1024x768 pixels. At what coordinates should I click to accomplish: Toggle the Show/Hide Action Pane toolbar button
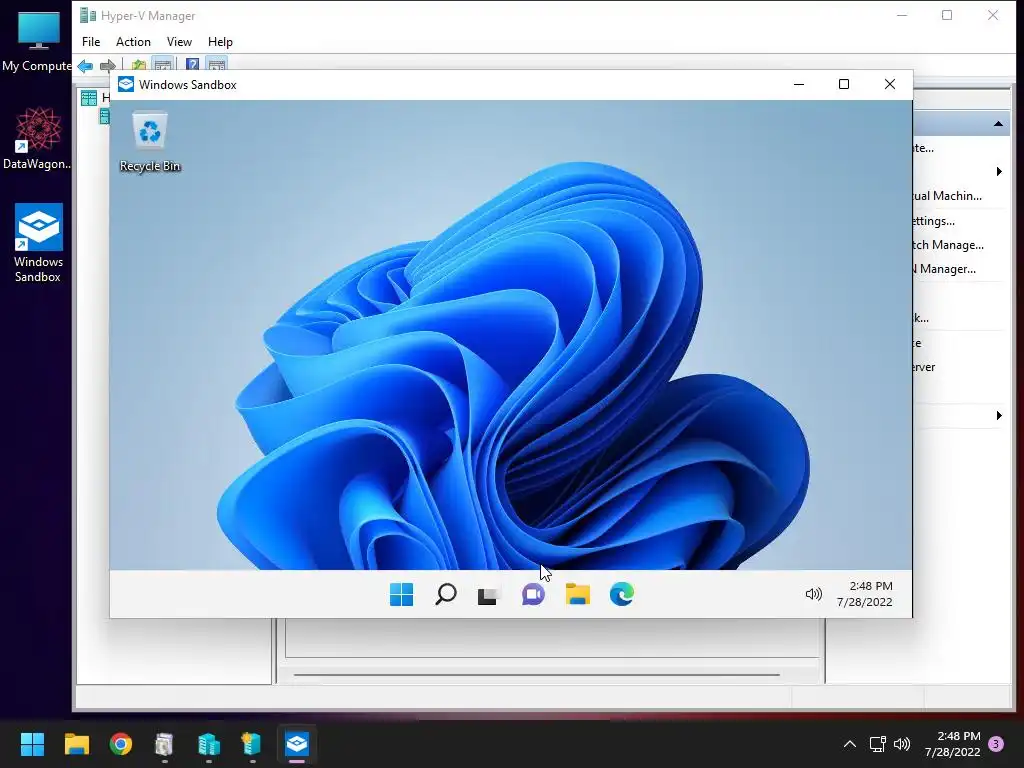[217, 65]
